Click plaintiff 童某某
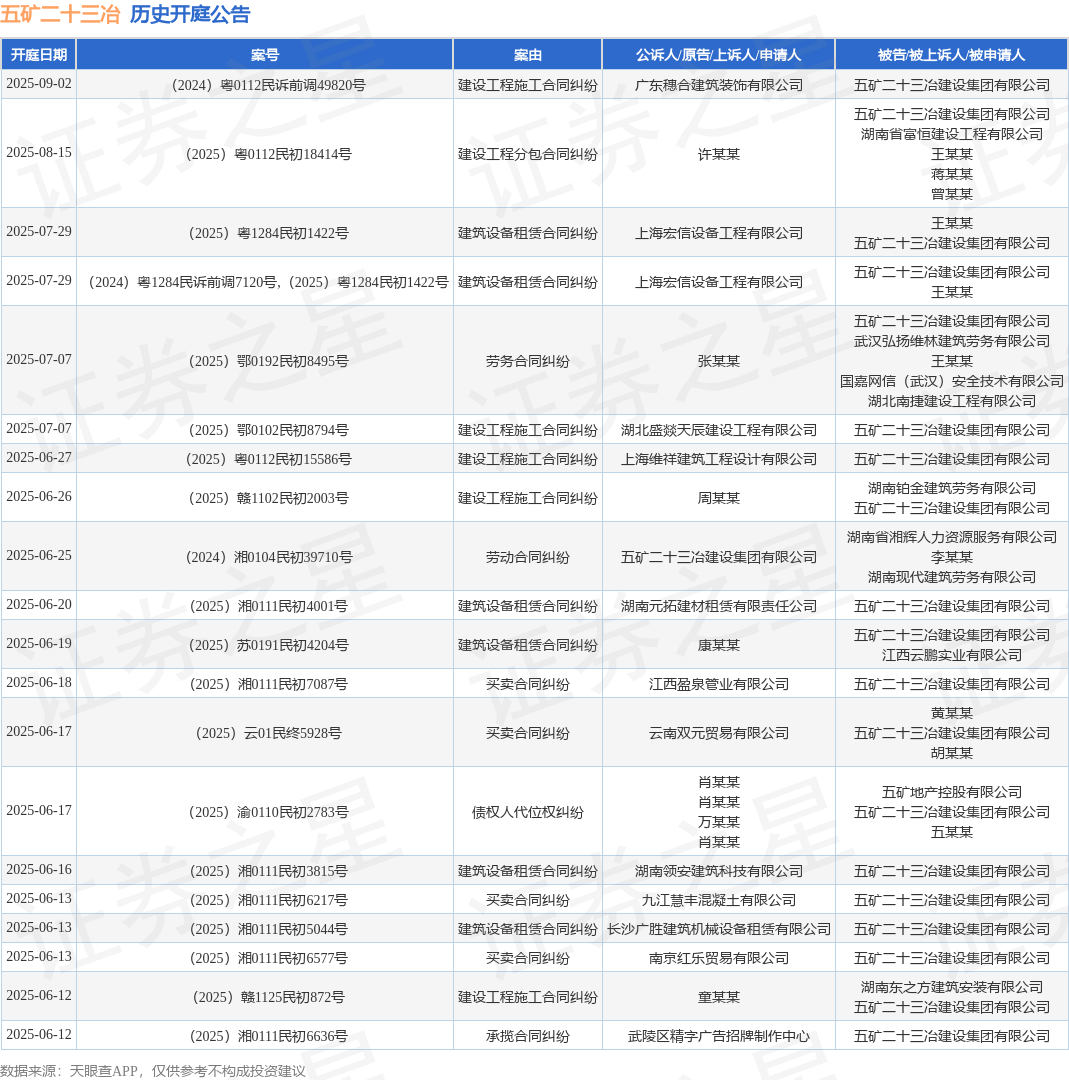Image resolution: width=1069 pixels, height=1080 pixels. 718,997
